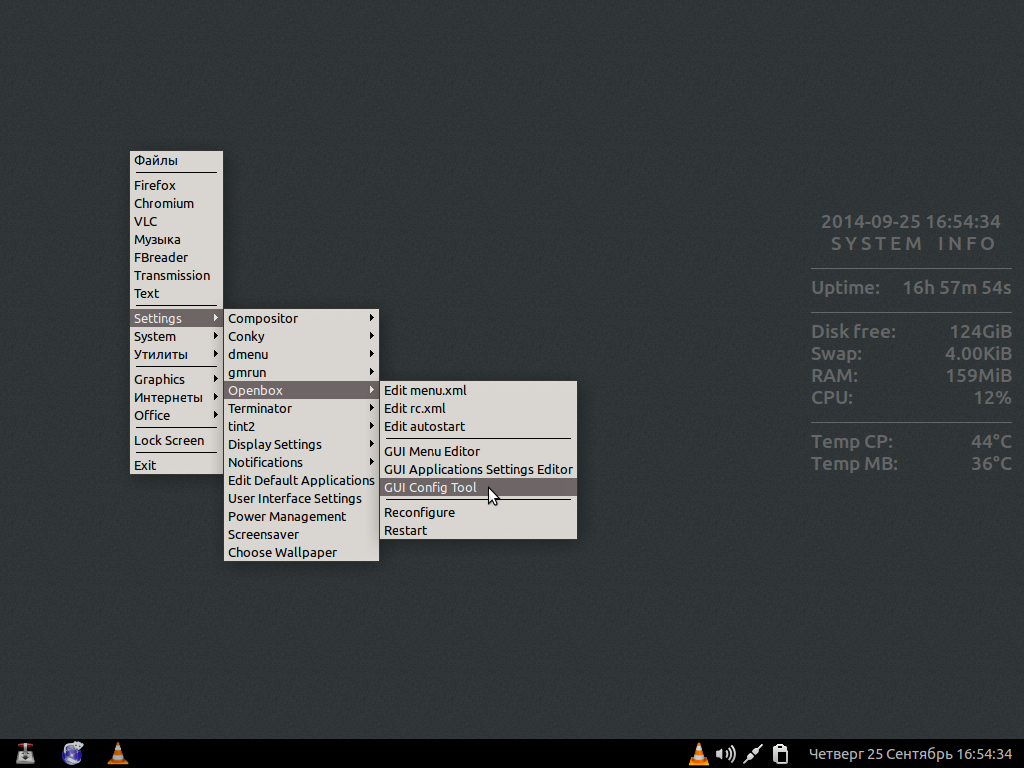Open the network connection tray icon
The image size is (1024, 768).
coord(754,753)
